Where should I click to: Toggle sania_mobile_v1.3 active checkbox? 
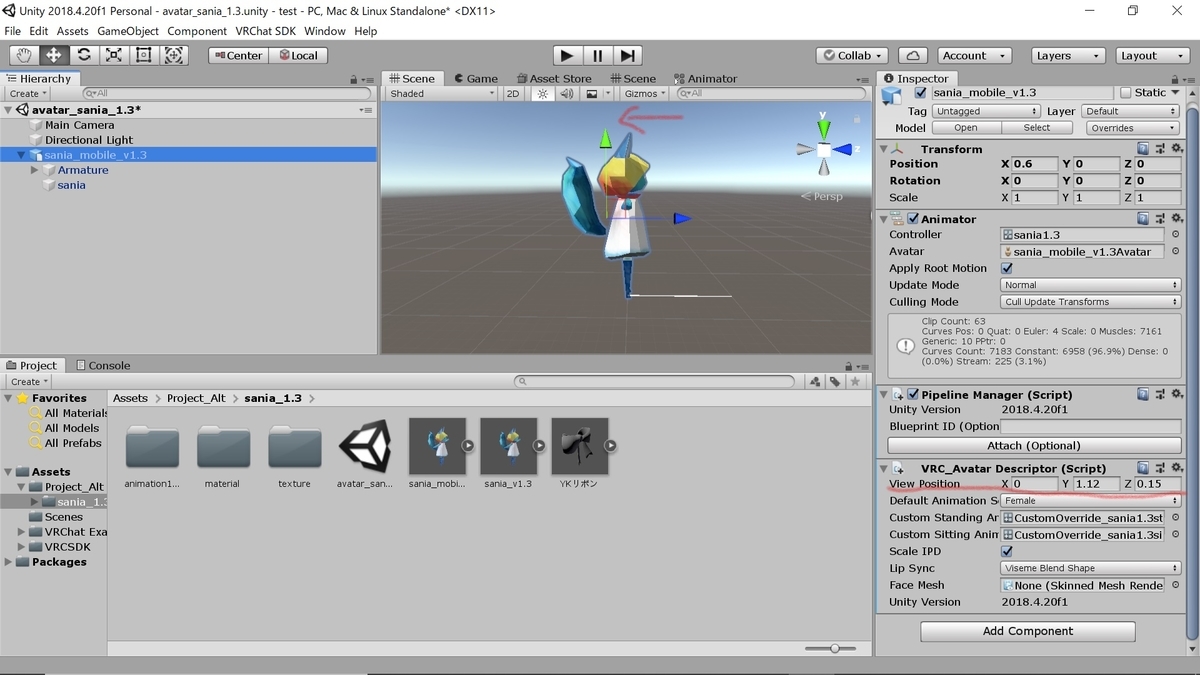(x=921, y=93)
